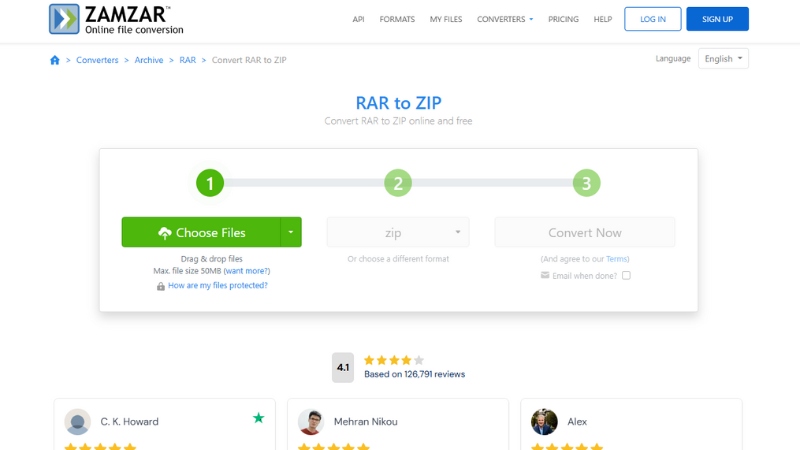
Task: Go to the home breadcrumb icon
Action: tap(55, 60)
